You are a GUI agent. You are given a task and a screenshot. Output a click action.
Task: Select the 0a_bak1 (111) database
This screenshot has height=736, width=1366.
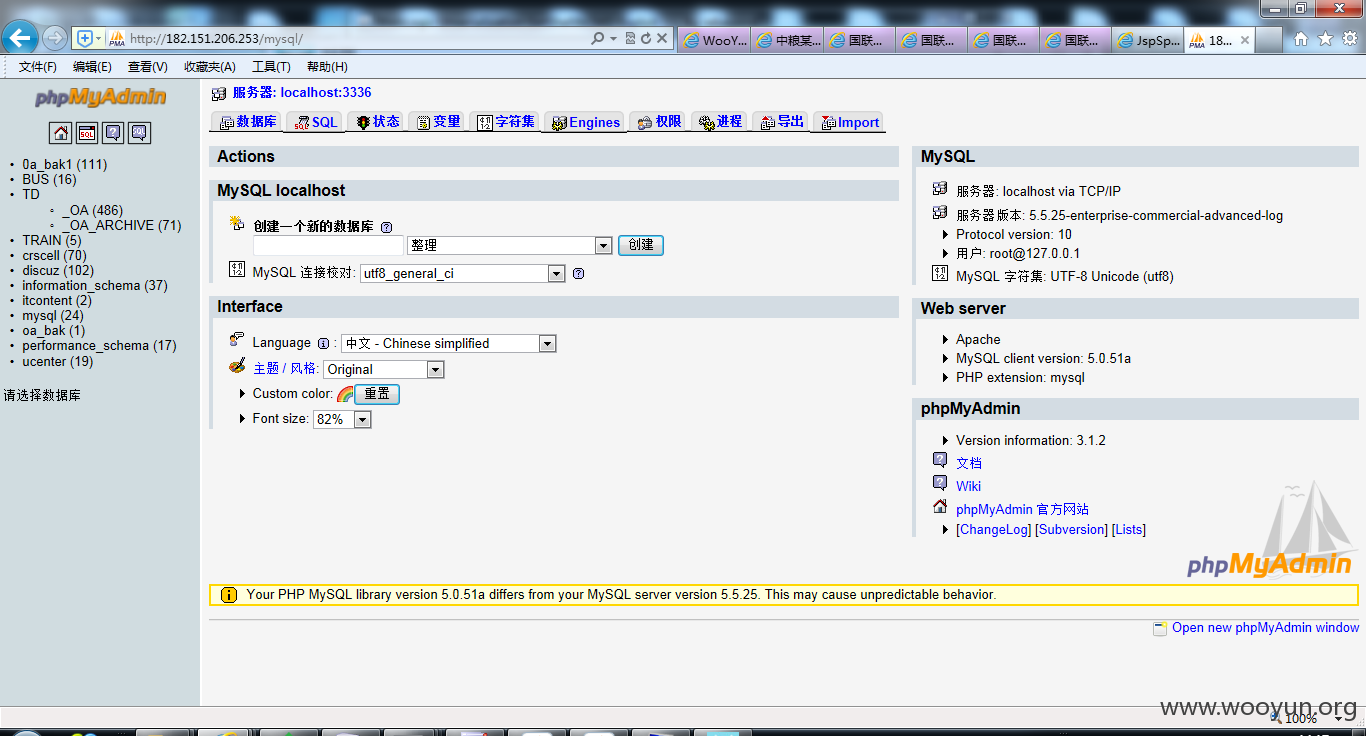coord(65,165)
